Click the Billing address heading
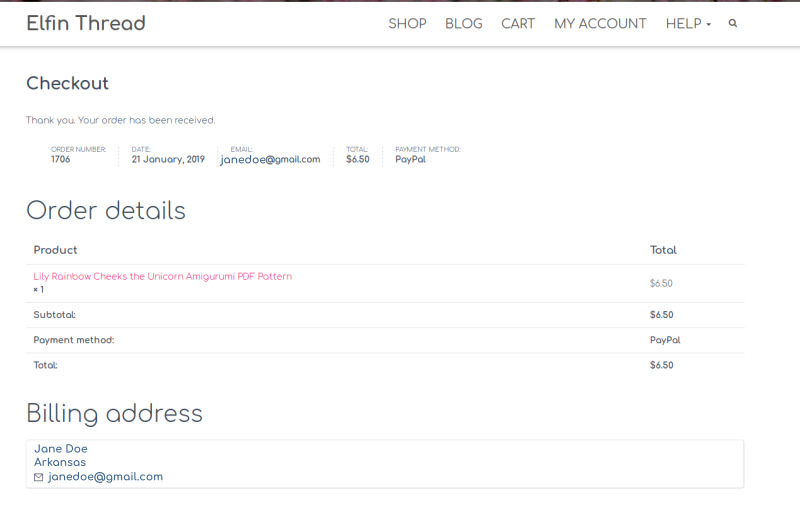Screen dimensions: 800x507 click(114, 413)
